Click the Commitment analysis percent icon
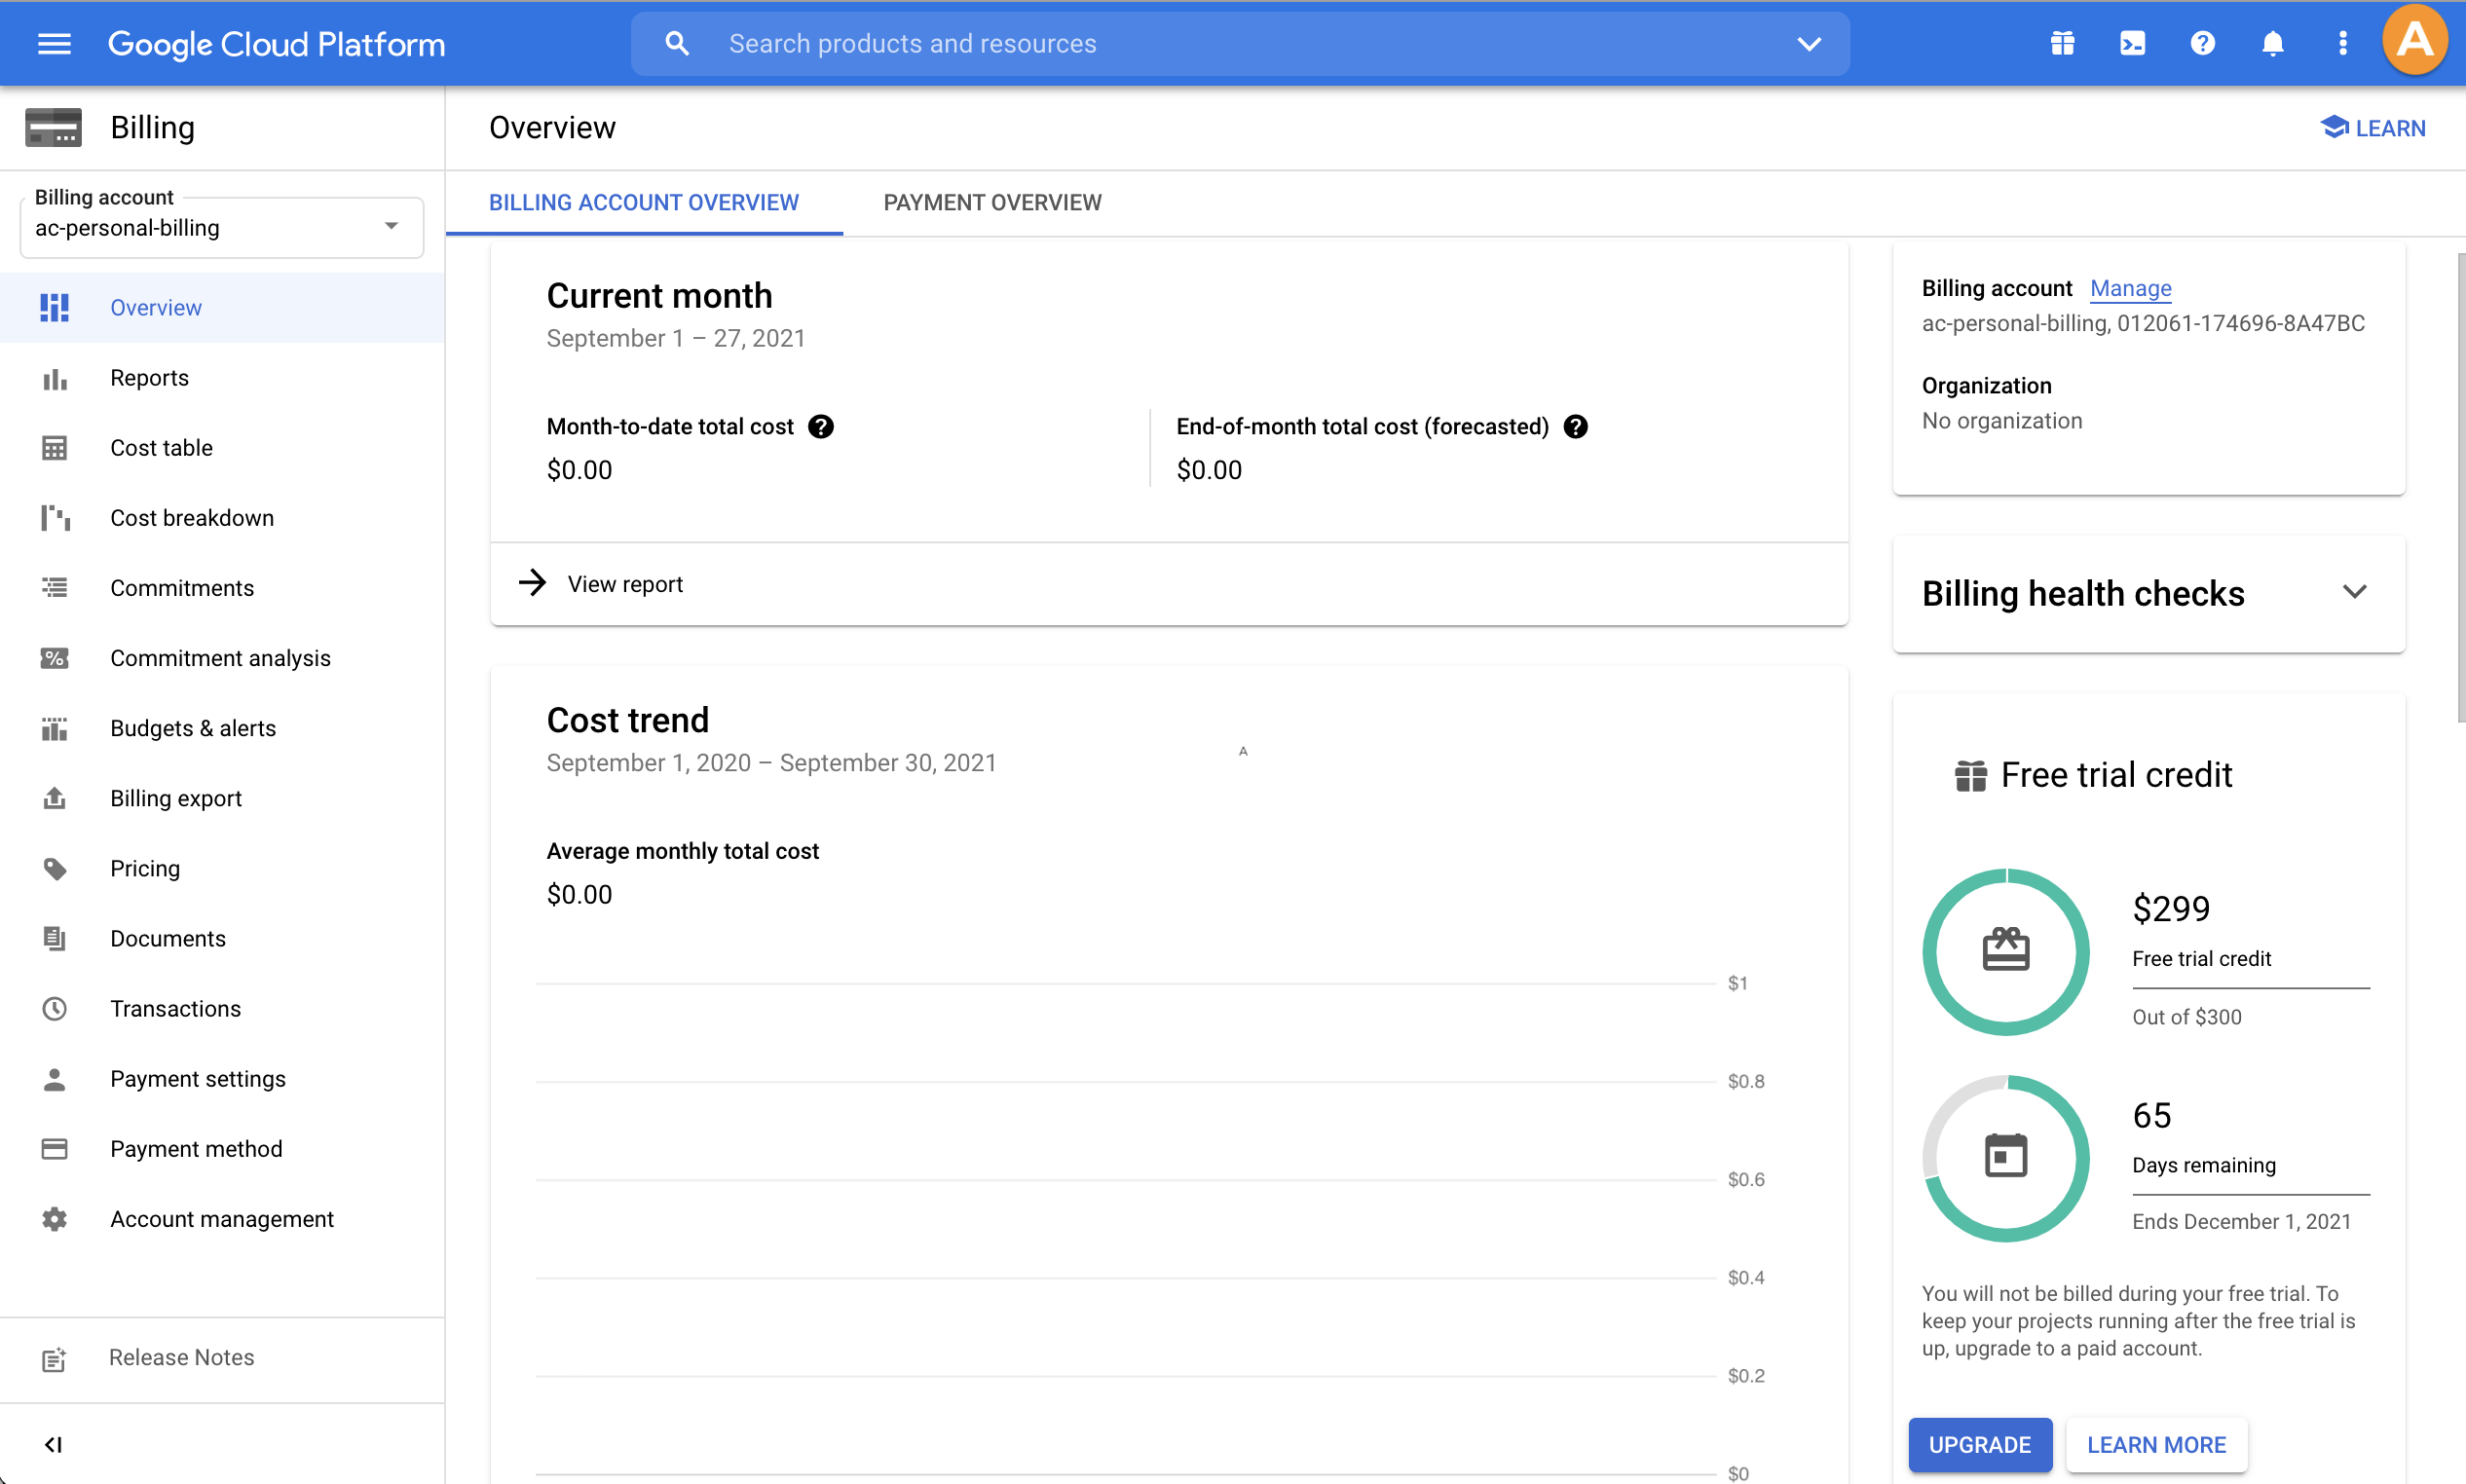This screenshot has width=2466, height=1484. click(54, 658)
